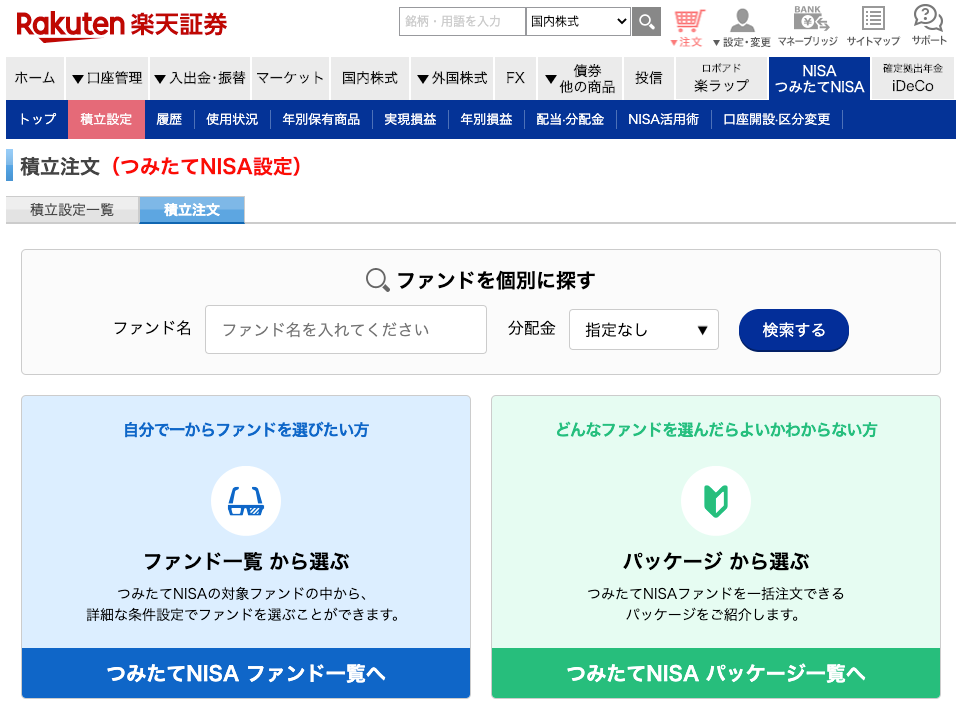Click どんなファンドを選んだらよいかわからない方 text
965x706 pixels.
point(716,430)
